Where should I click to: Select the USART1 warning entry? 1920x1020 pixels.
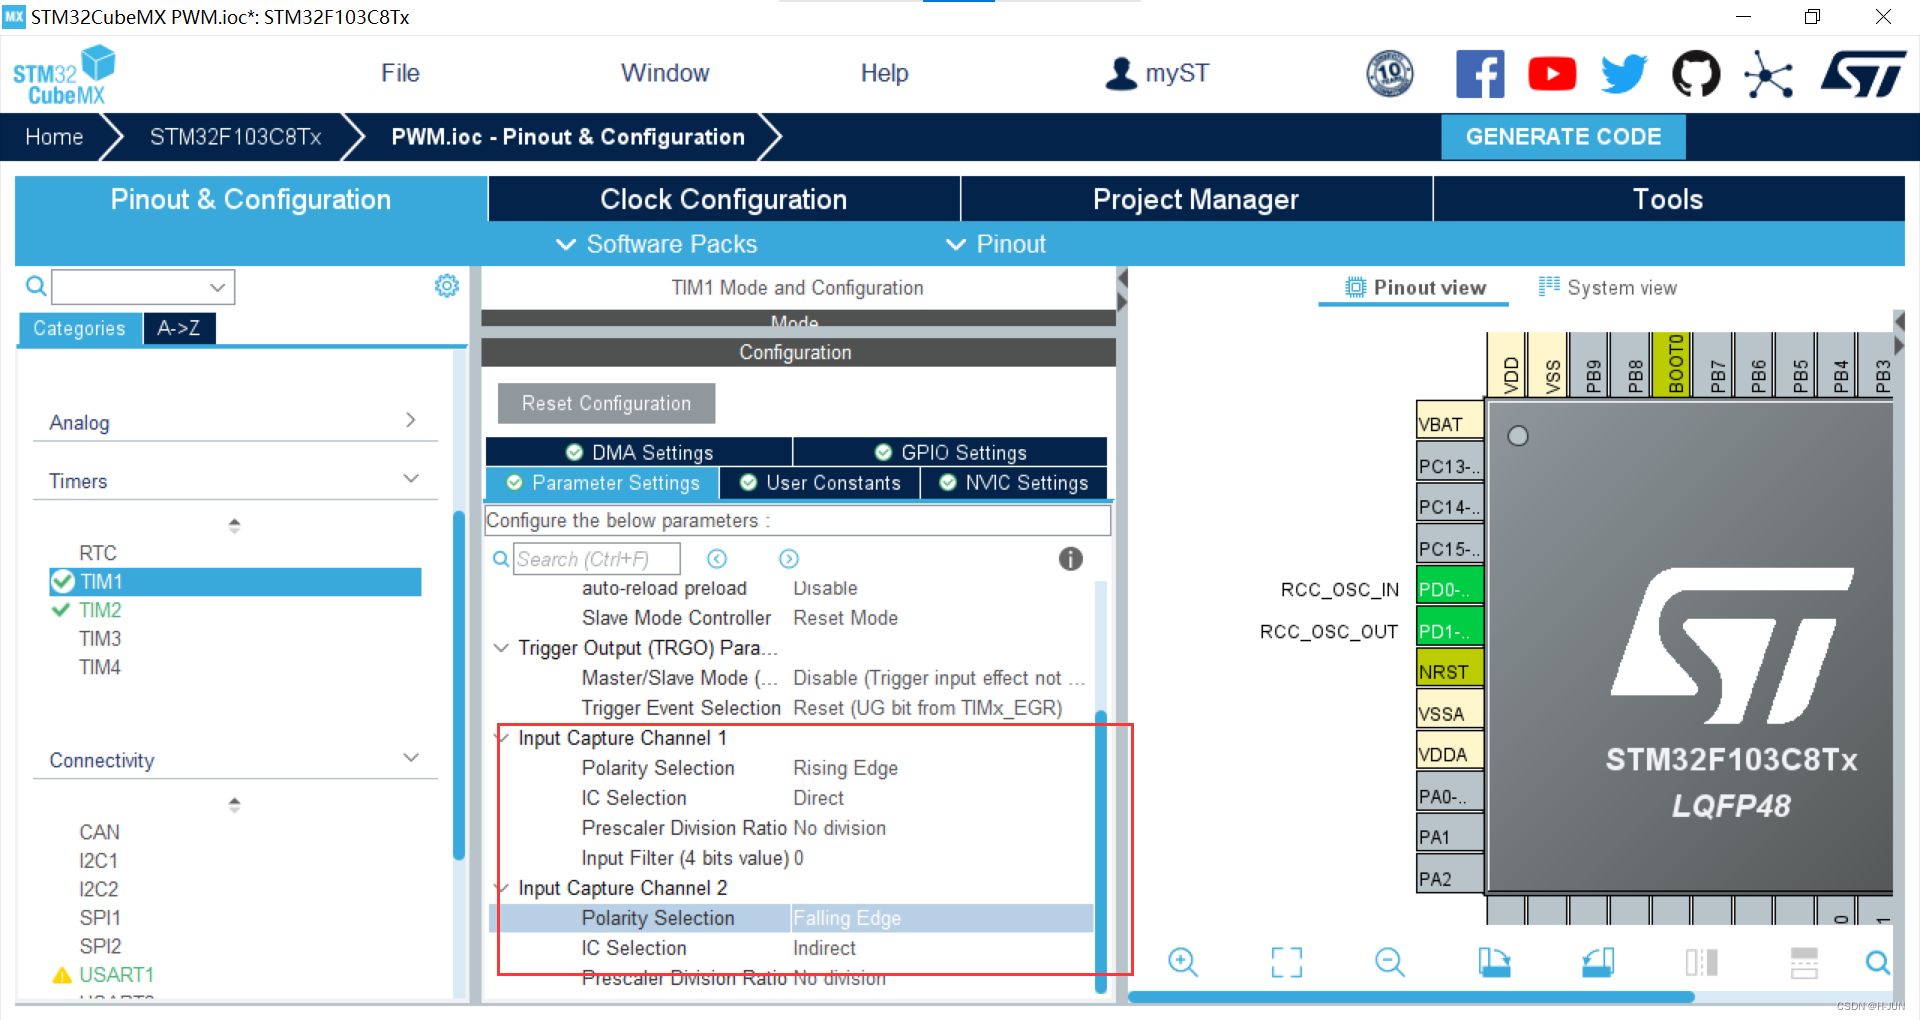116,974
